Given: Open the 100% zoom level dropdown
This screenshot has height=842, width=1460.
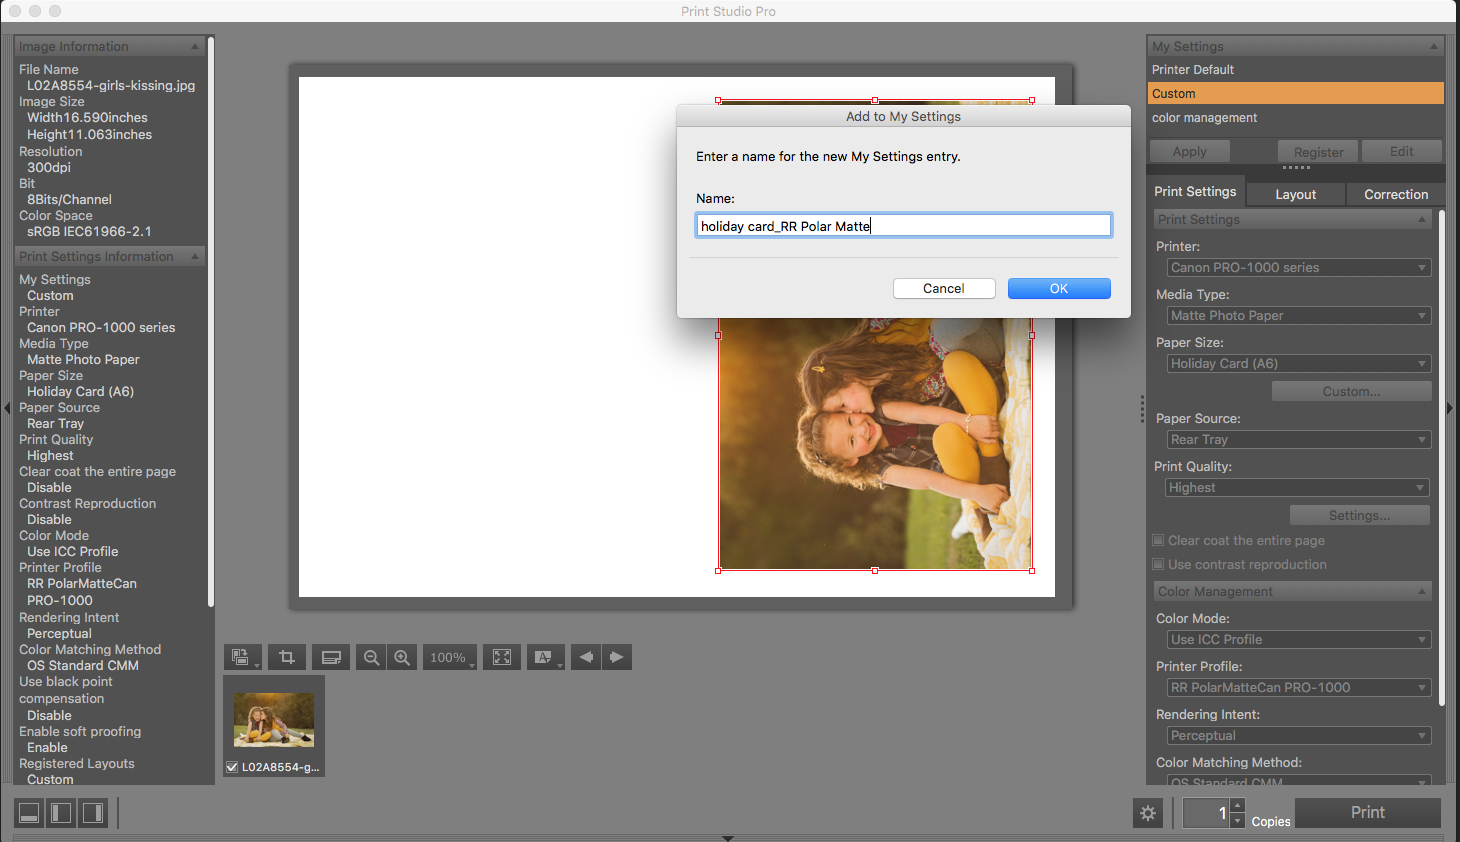Looking at the screenshot, I should click(450, 657).
